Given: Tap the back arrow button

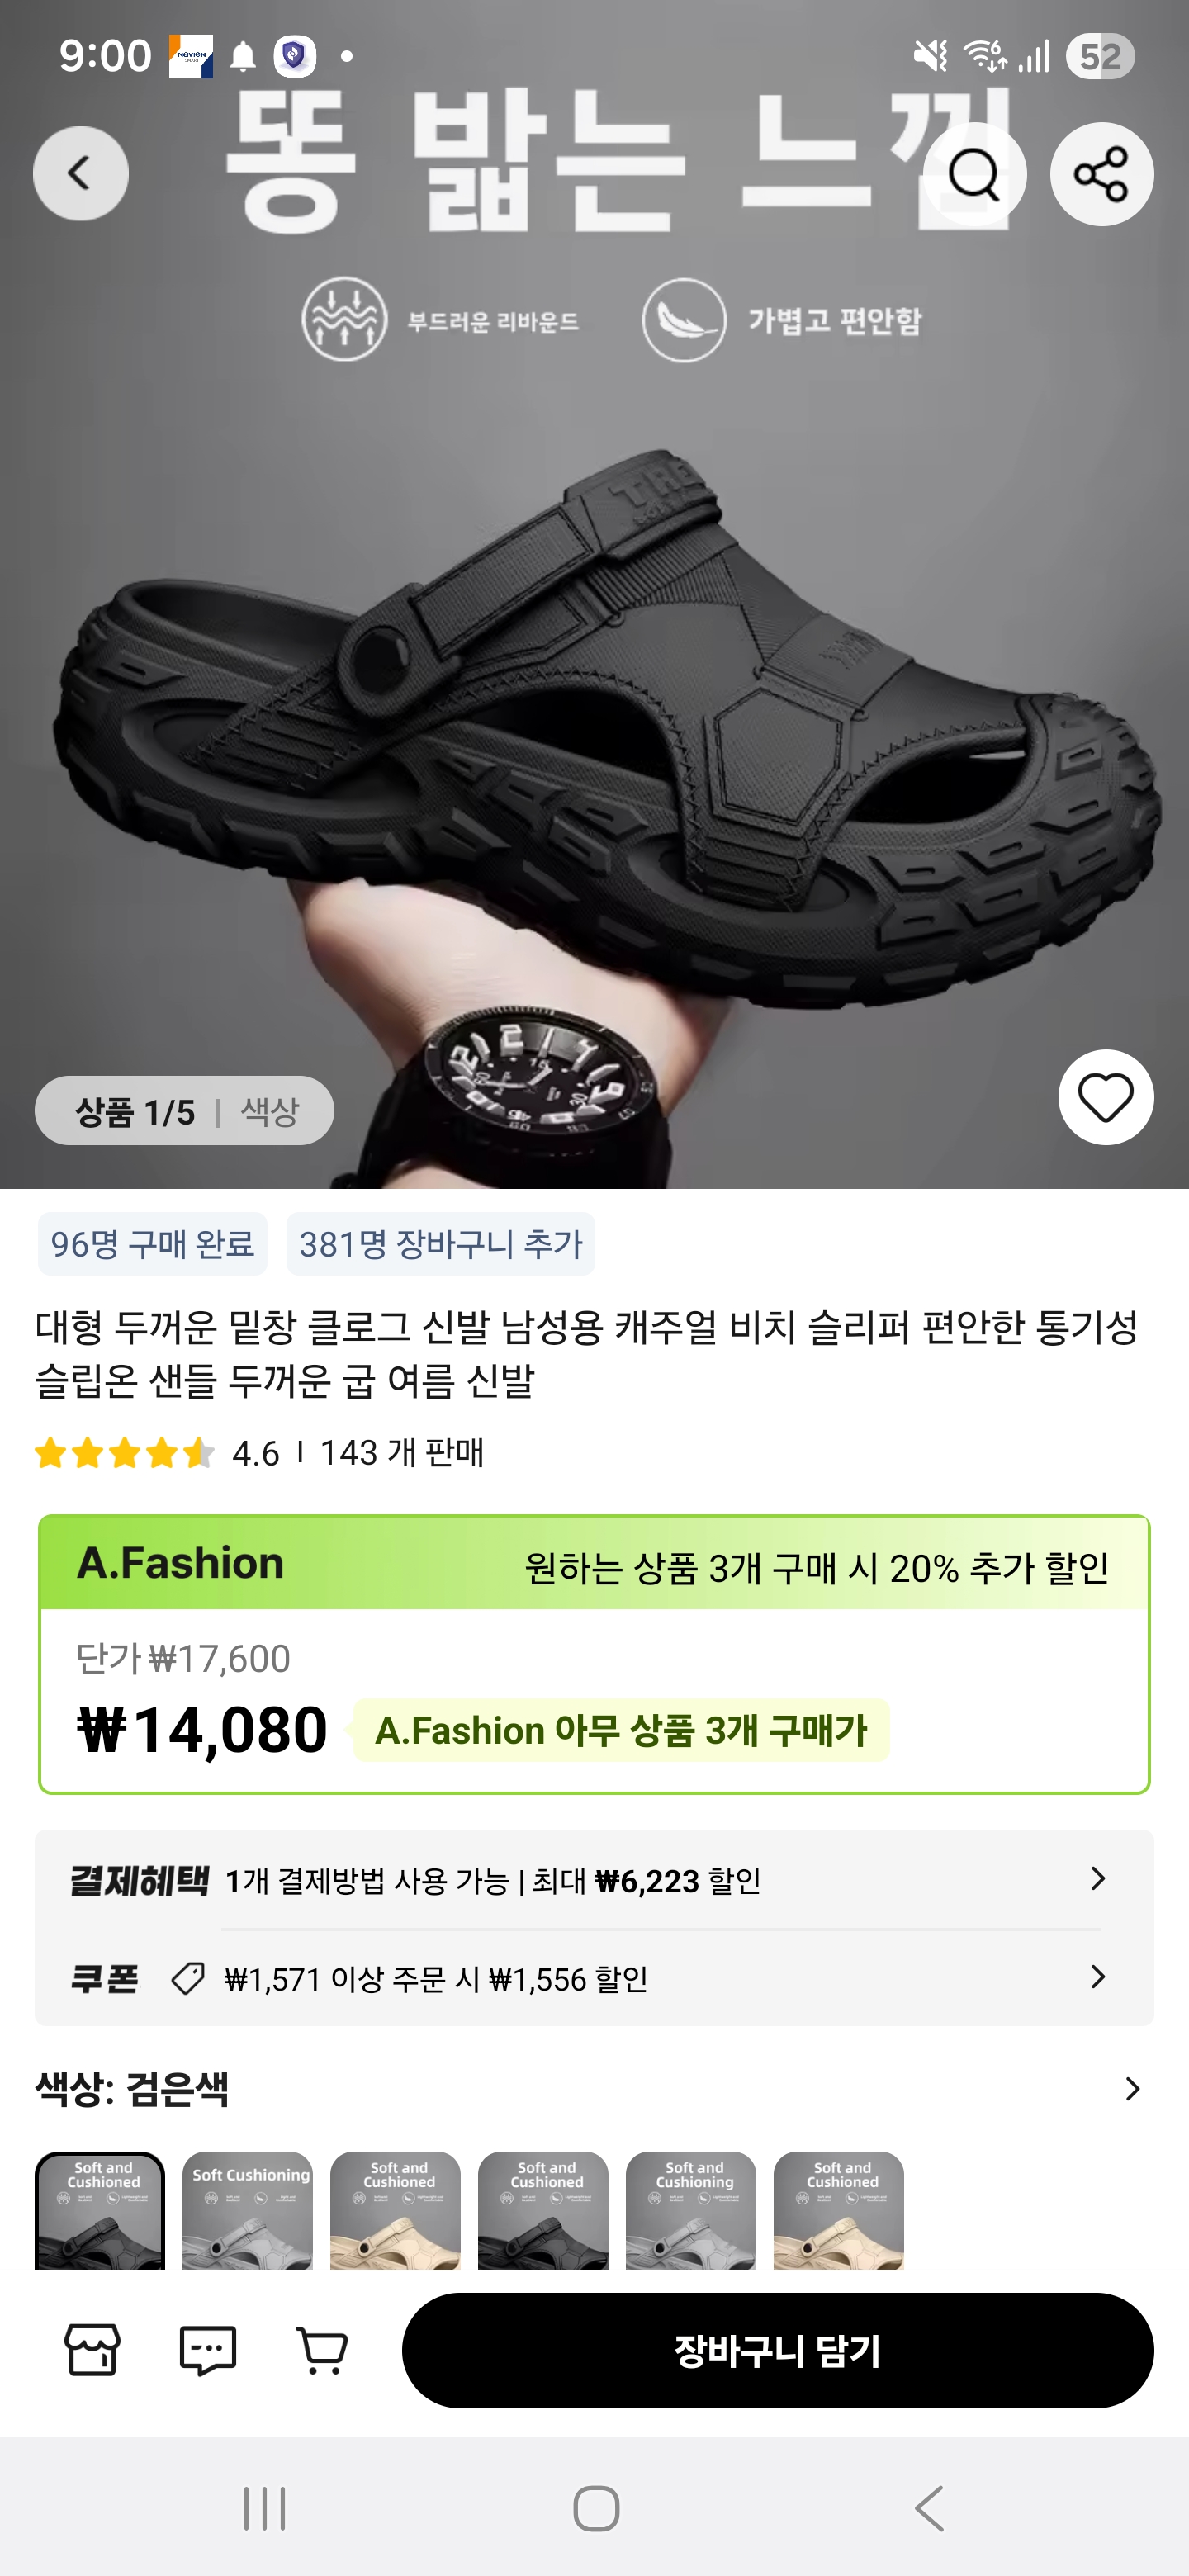Looking at the screenshot, I should pos(80,174).
